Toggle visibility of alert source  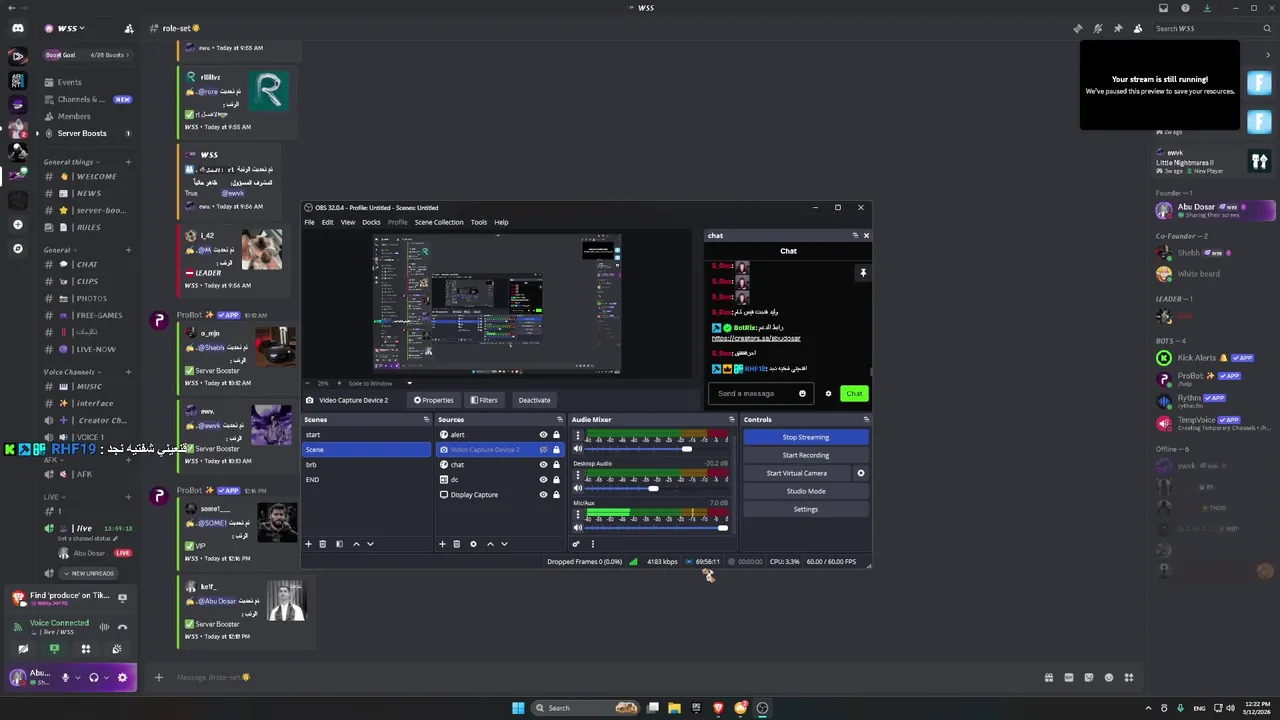pyautogui.click(x=543, y=434)
